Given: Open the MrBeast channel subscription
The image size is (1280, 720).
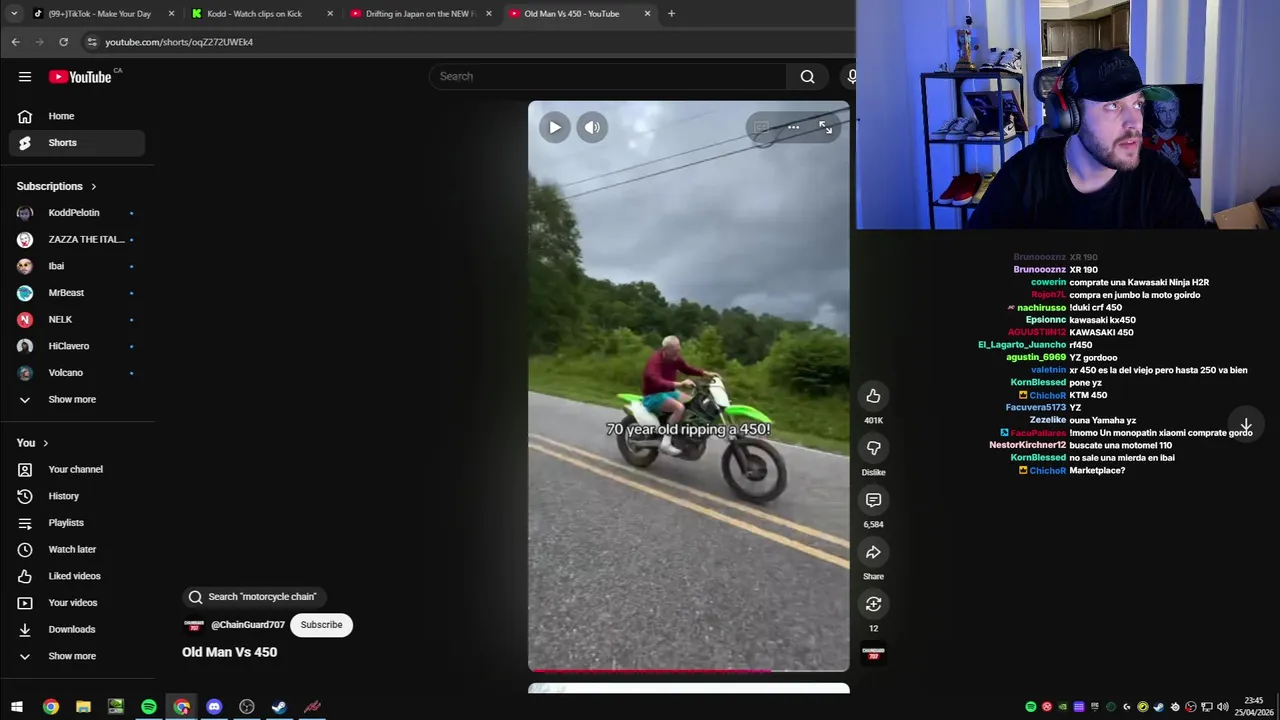Looking at the screenshot, I should pyautogui.click(x=77, y=293).
